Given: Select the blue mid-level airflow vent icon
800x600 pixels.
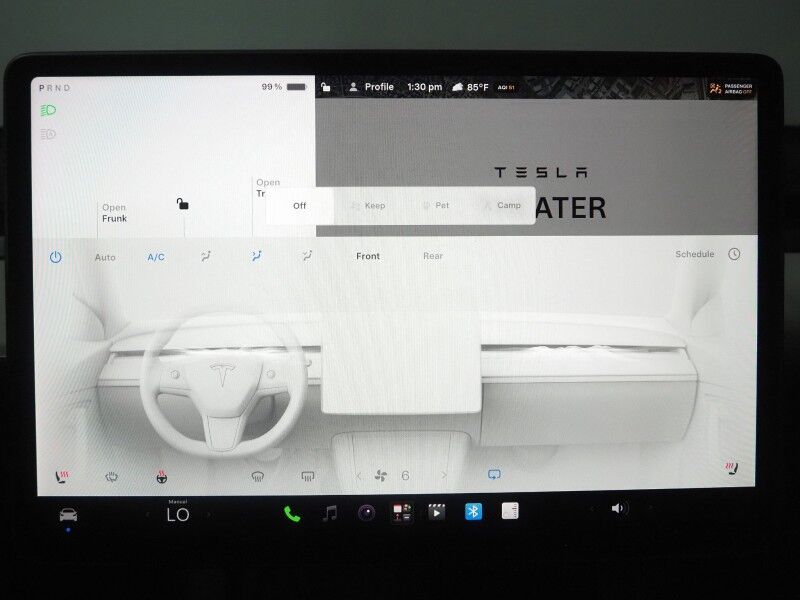Looking at the screenshot, I should click(x=257, y=256).
